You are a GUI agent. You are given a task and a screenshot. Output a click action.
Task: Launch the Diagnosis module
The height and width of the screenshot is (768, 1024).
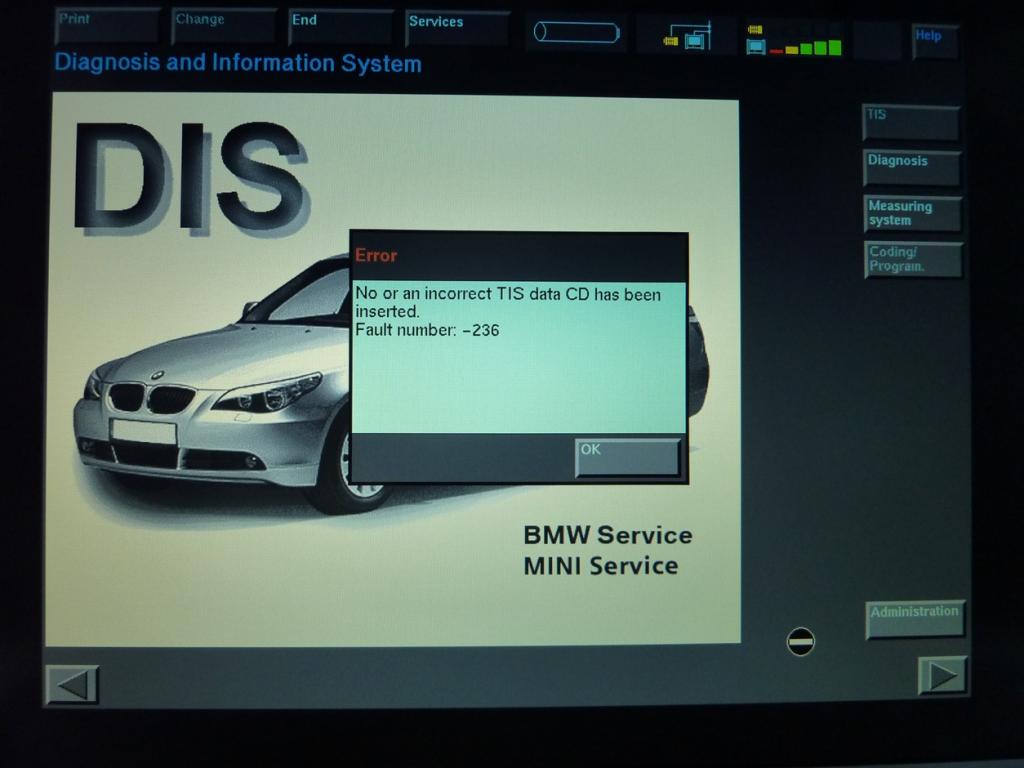[x=912, y=168]
